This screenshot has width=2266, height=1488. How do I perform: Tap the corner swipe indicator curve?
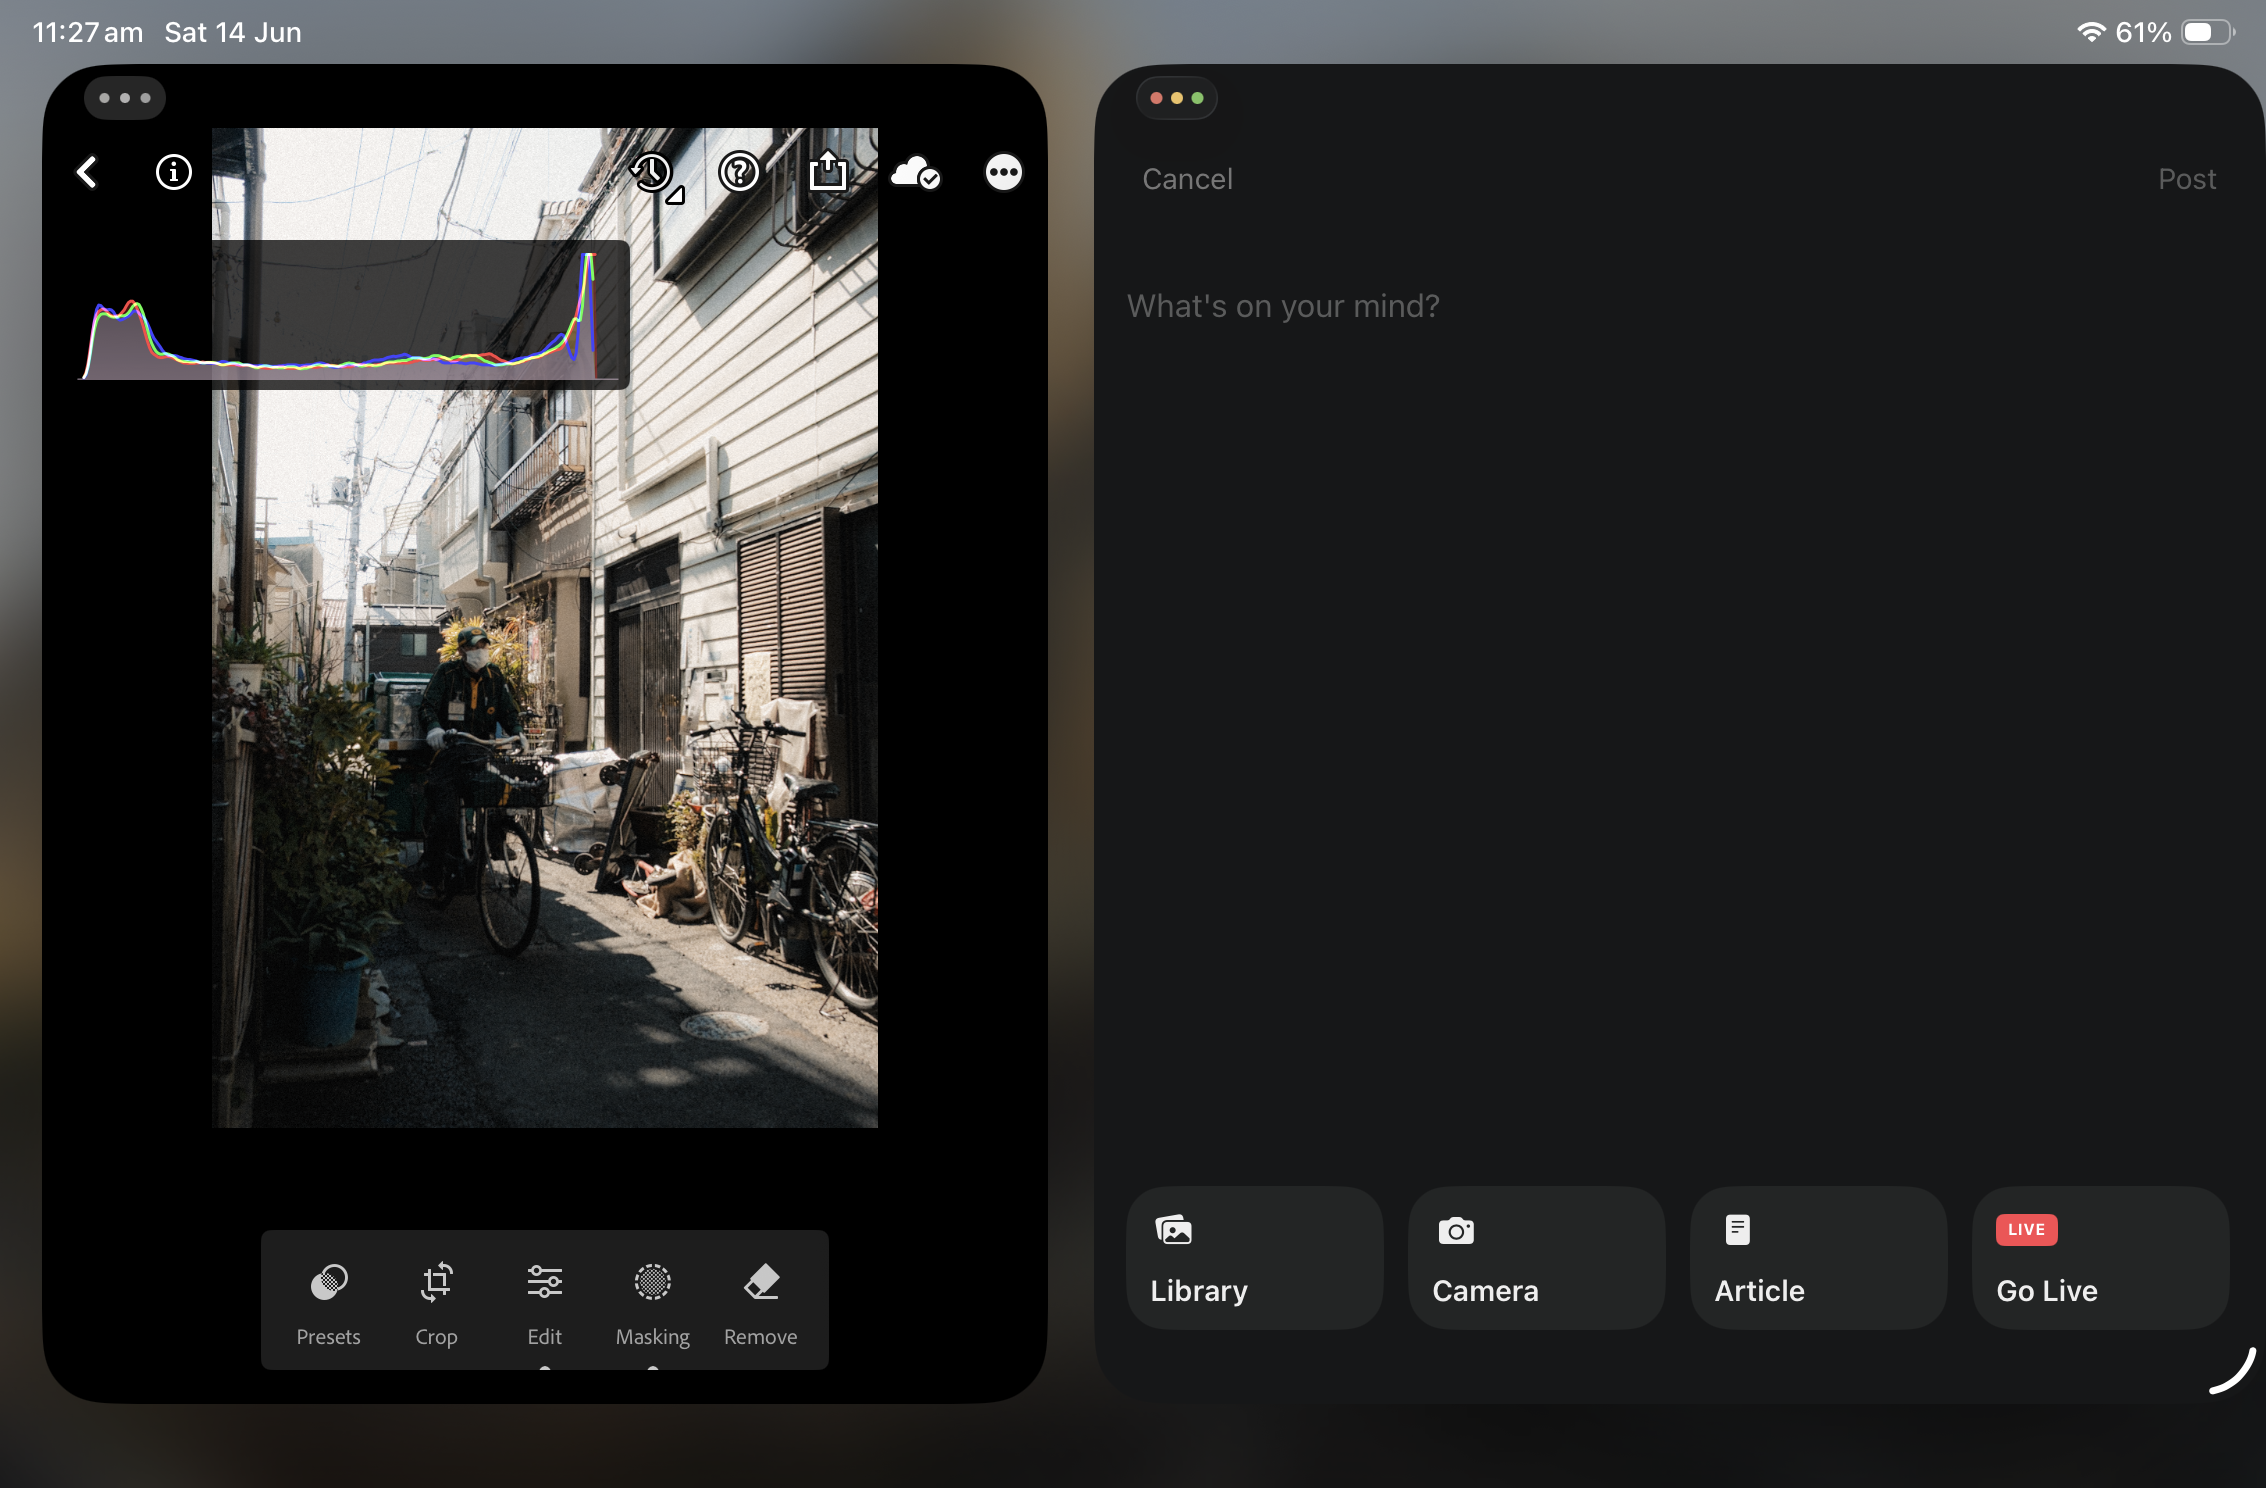click(x=2232, y=1371)
